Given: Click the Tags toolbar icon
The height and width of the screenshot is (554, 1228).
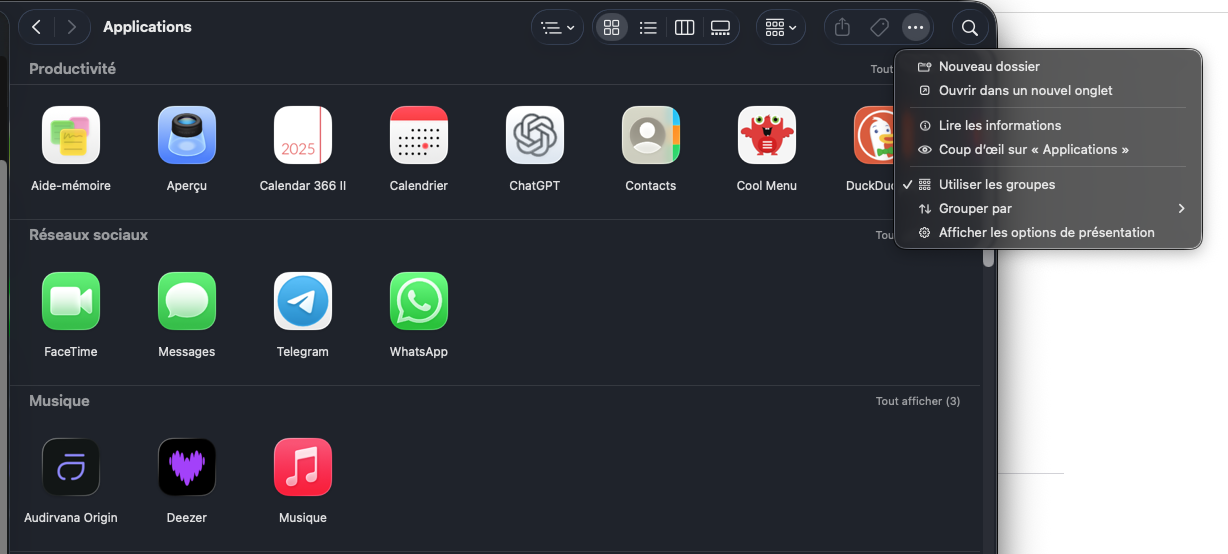Looking at the screenshot, I should (x=879, y=27).
